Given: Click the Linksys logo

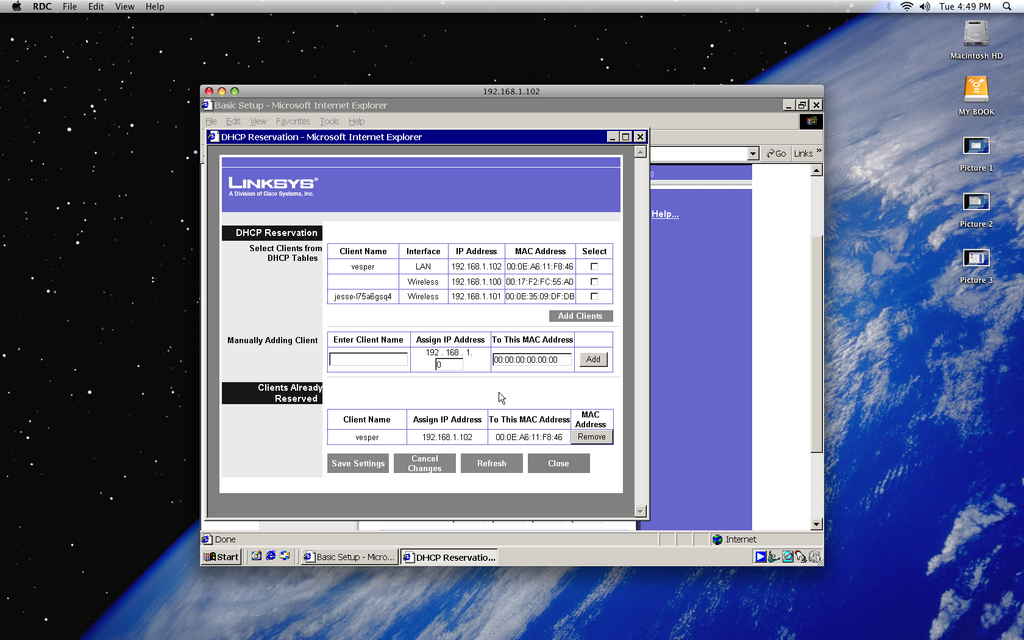Looking at the screenshot, I should click(x=273, y=186).
